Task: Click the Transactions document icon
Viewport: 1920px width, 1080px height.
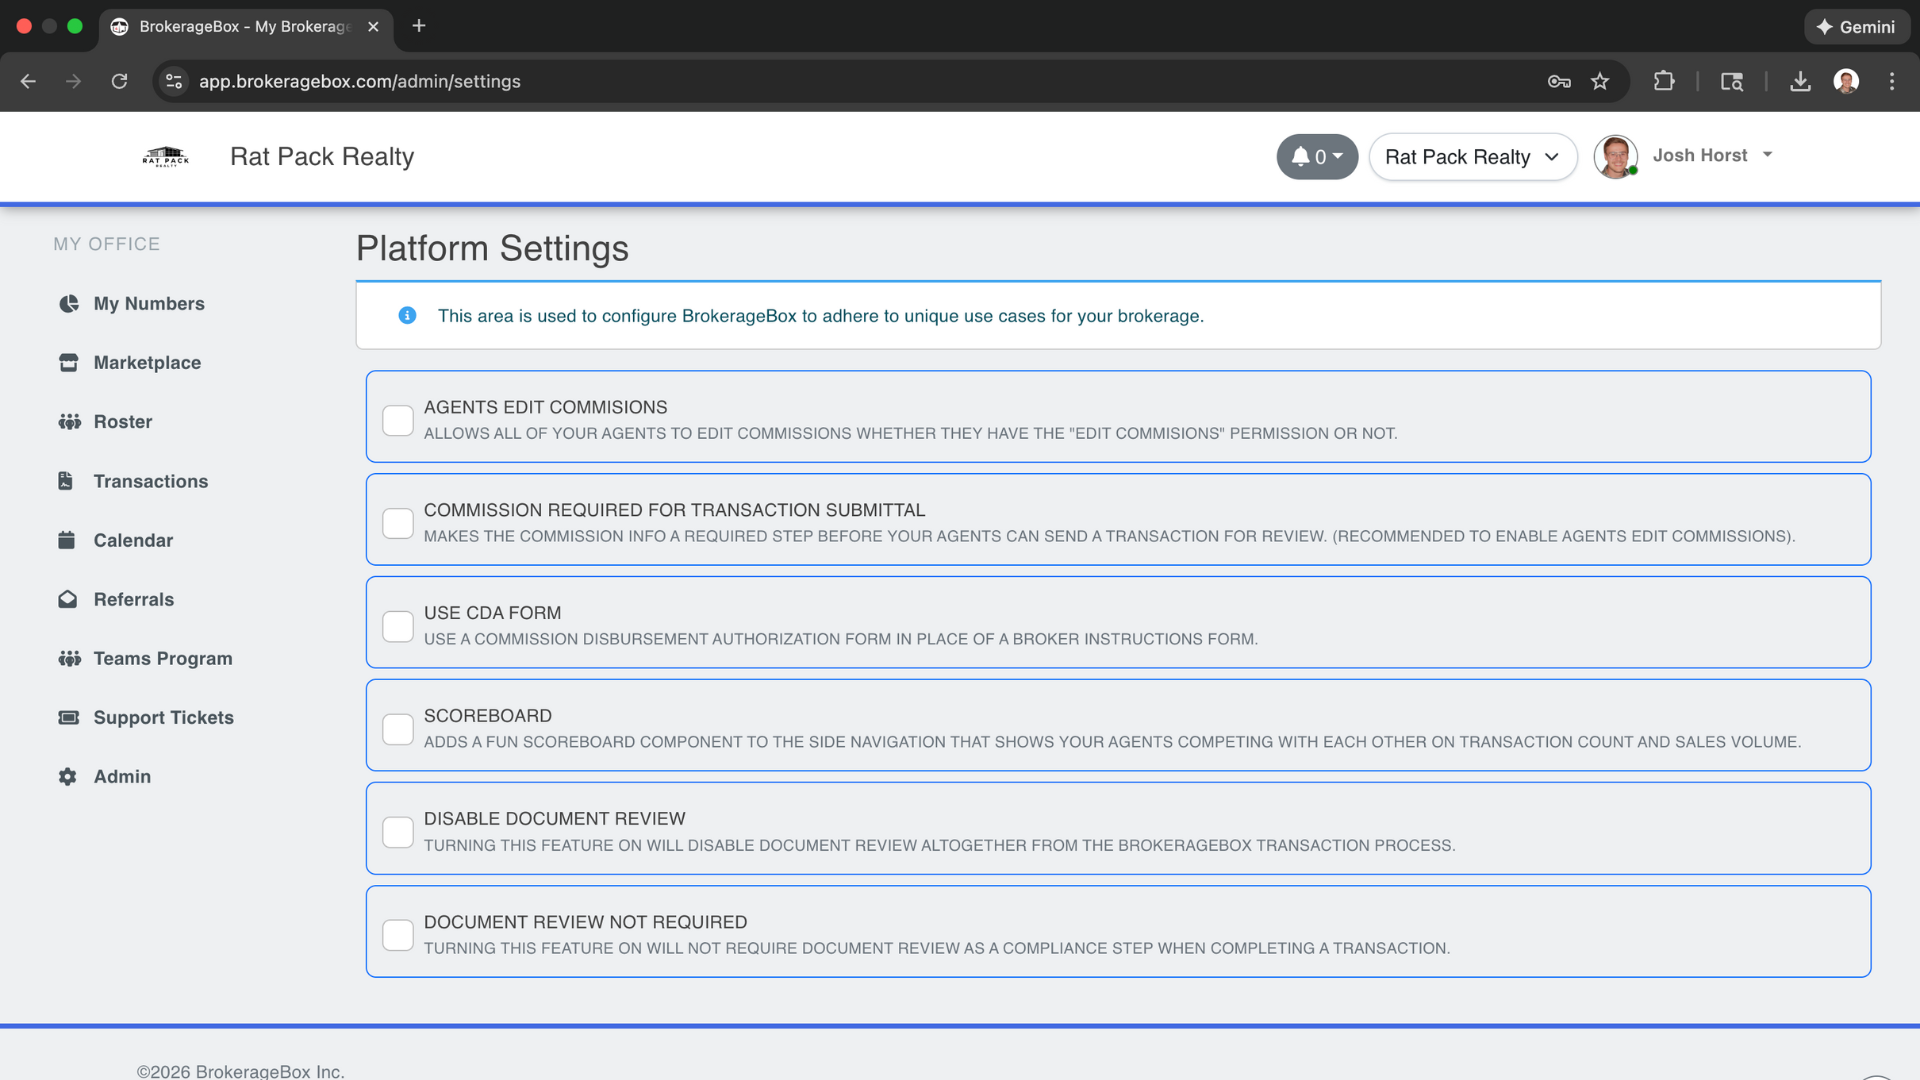Action: pos(66,481)
